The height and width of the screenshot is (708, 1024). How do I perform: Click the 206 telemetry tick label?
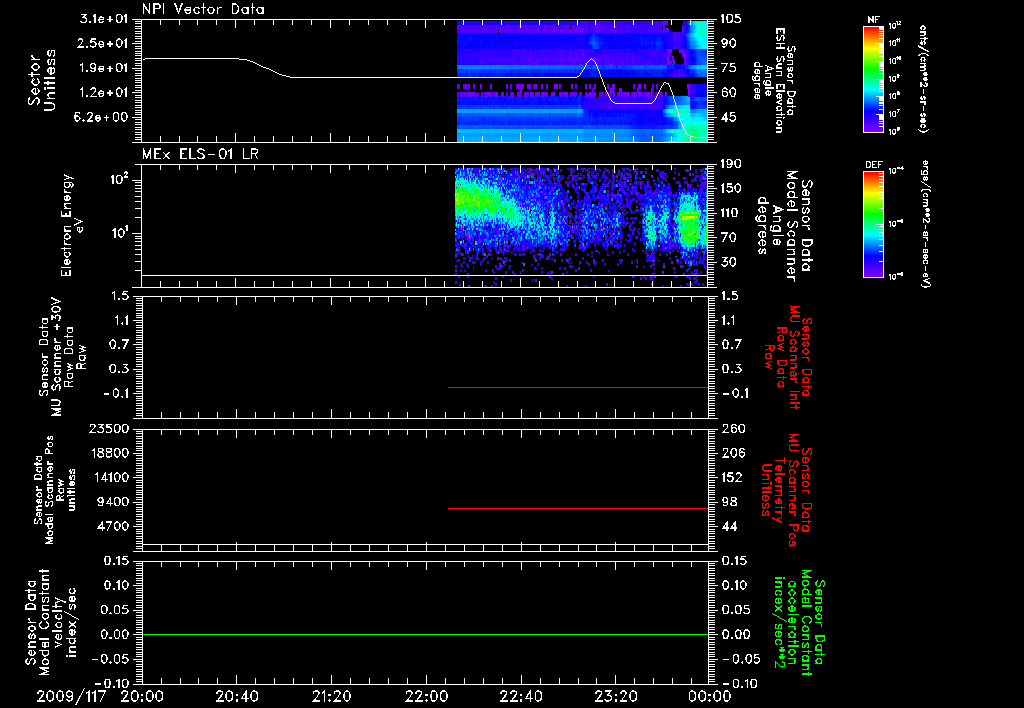[732, 453]
